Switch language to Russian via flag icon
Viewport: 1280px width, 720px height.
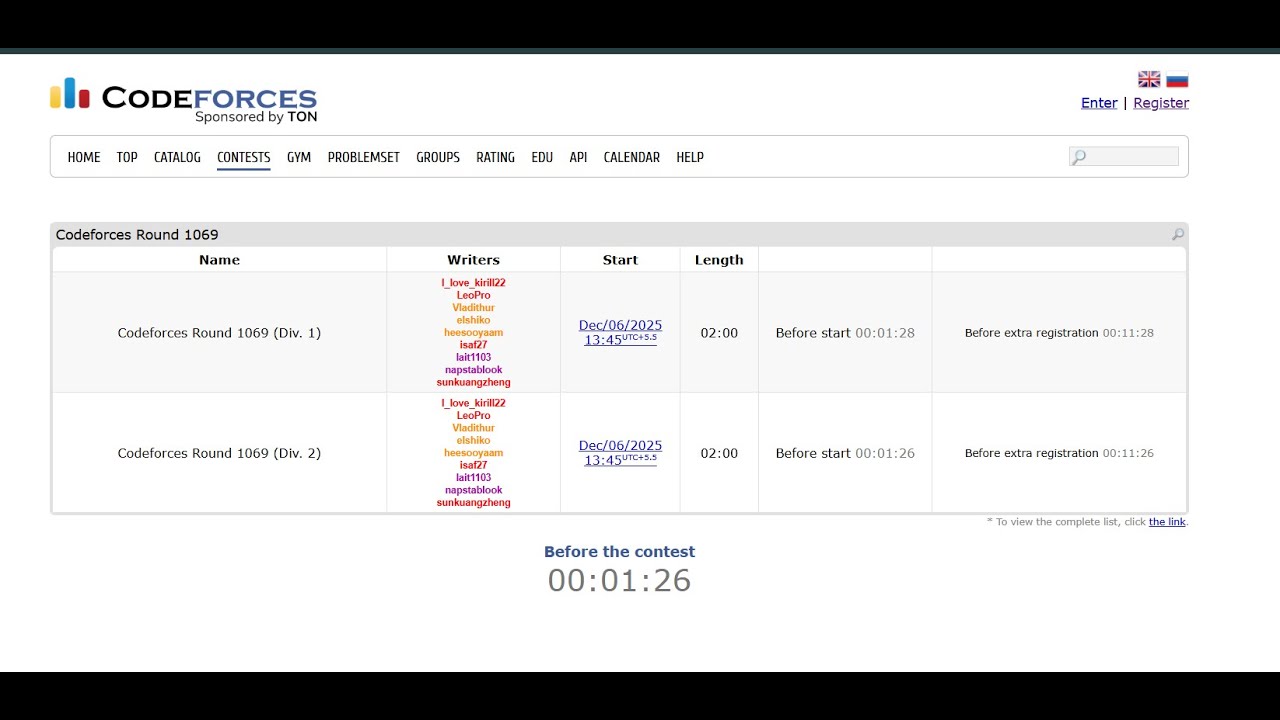[1177, 80]
